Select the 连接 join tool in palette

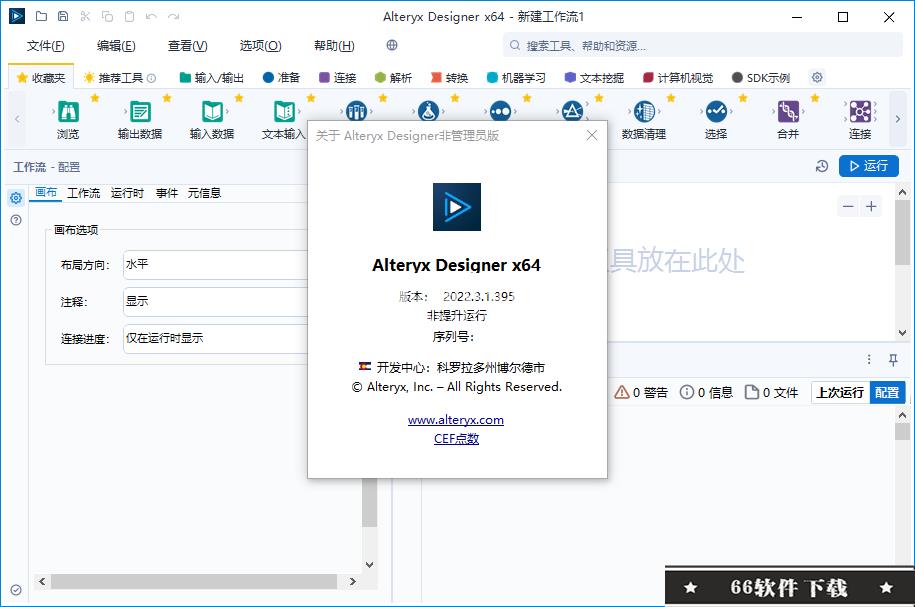(860, 120)
